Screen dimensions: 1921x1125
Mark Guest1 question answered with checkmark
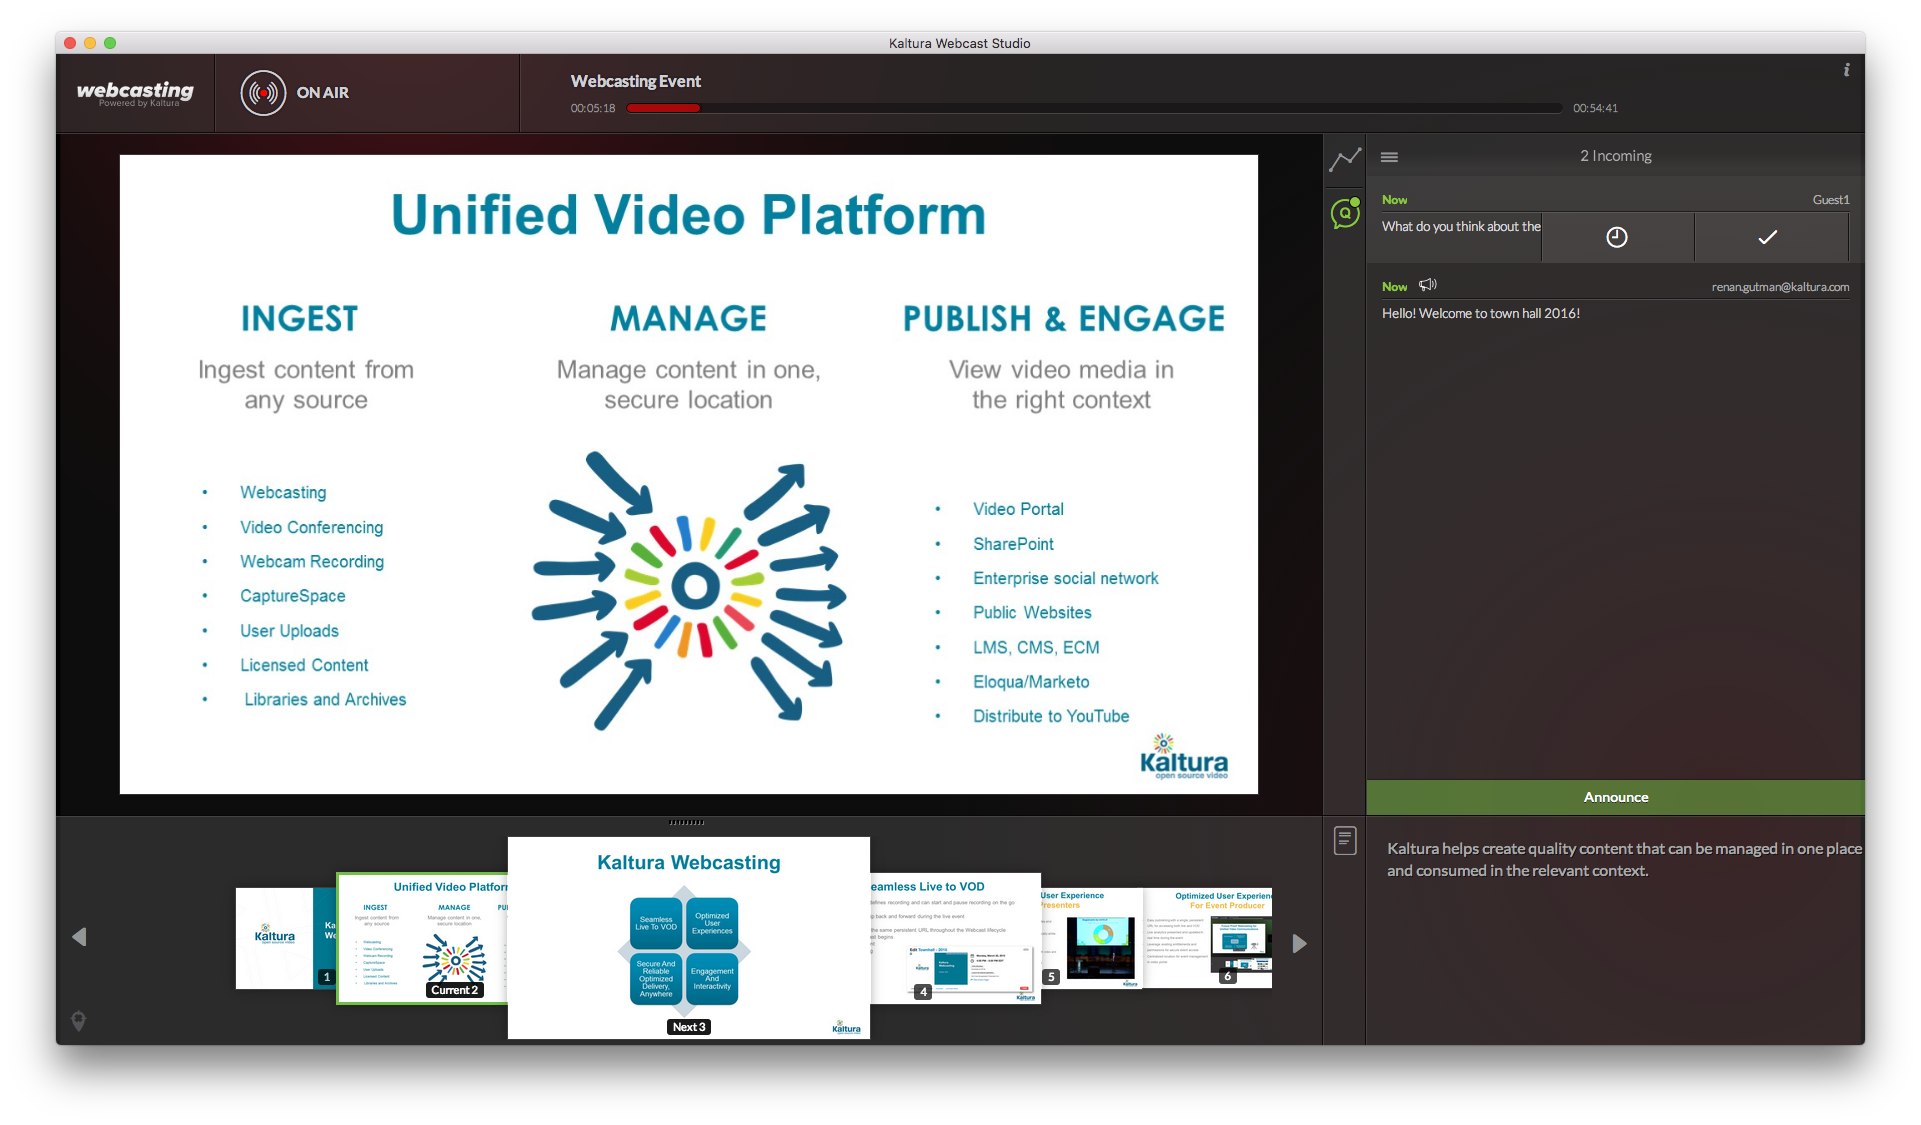click(1768, 237)
